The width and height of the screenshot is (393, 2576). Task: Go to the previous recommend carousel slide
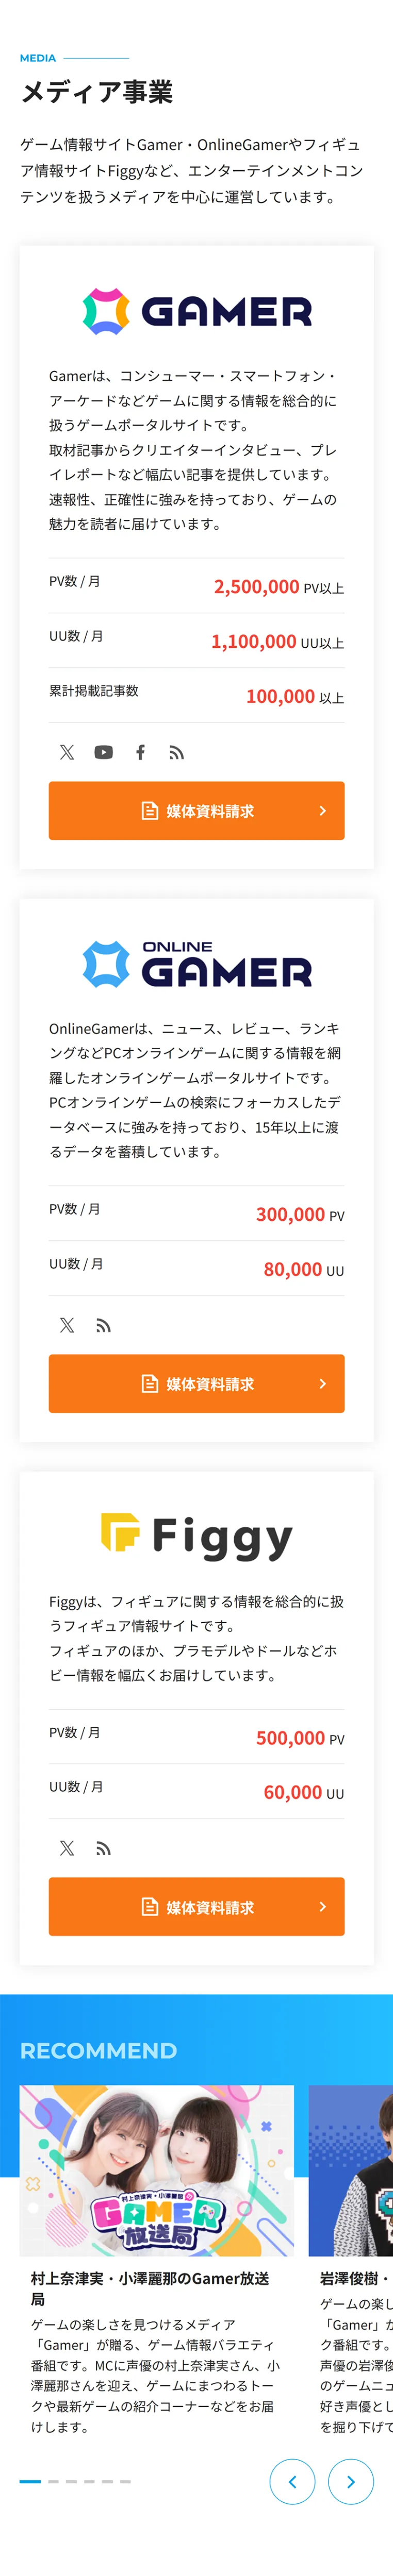(292, 2481)
